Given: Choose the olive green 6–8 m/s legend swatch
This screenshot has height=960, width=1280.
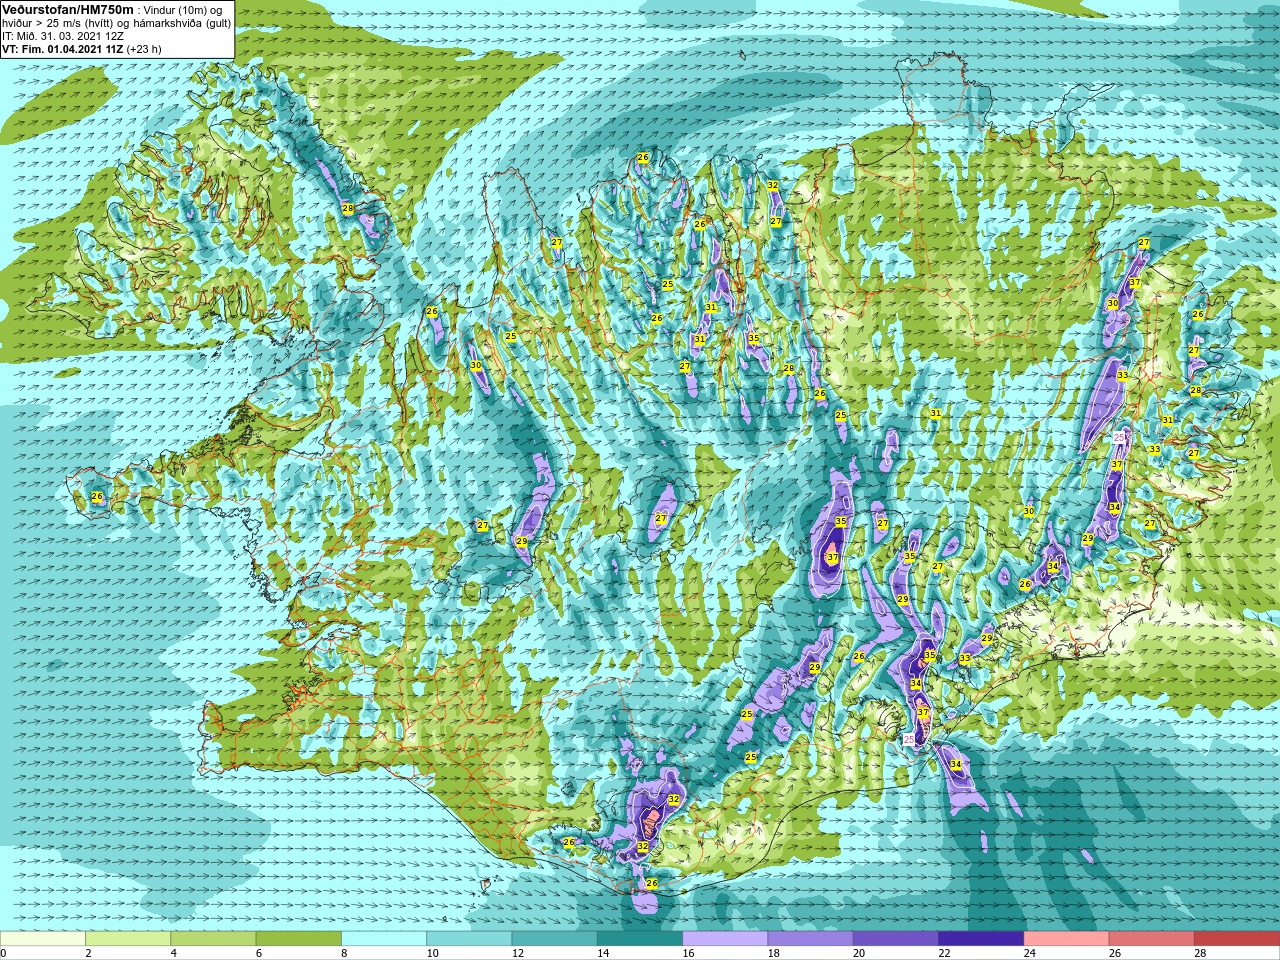Looking at the screenshot, I should (299, 939).
